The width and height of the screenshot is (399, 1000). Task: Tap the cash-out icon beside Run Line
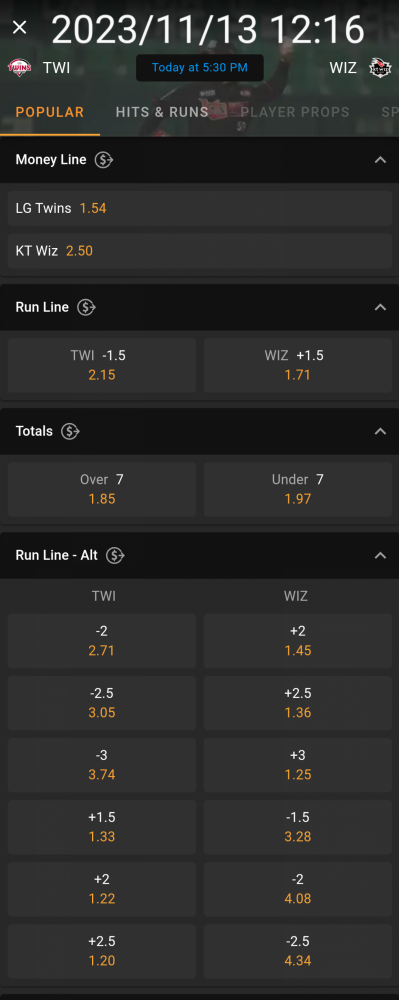tap(86, 307)
